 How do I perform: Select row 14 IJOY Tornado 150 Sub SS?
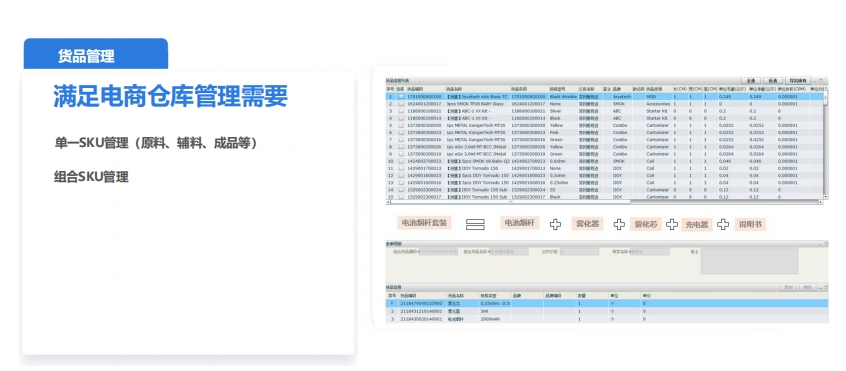[x=604, y=190]
